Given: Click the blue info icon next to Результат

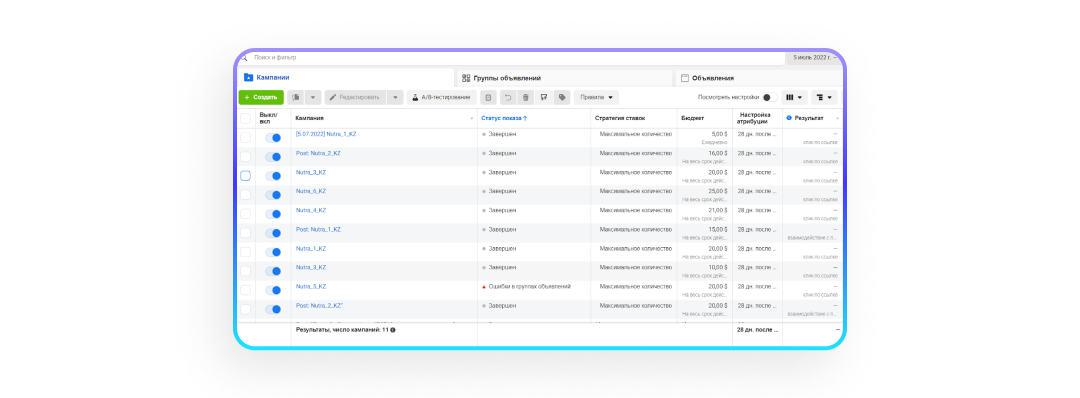Looking at the screenshot, I should coord(789,118).
